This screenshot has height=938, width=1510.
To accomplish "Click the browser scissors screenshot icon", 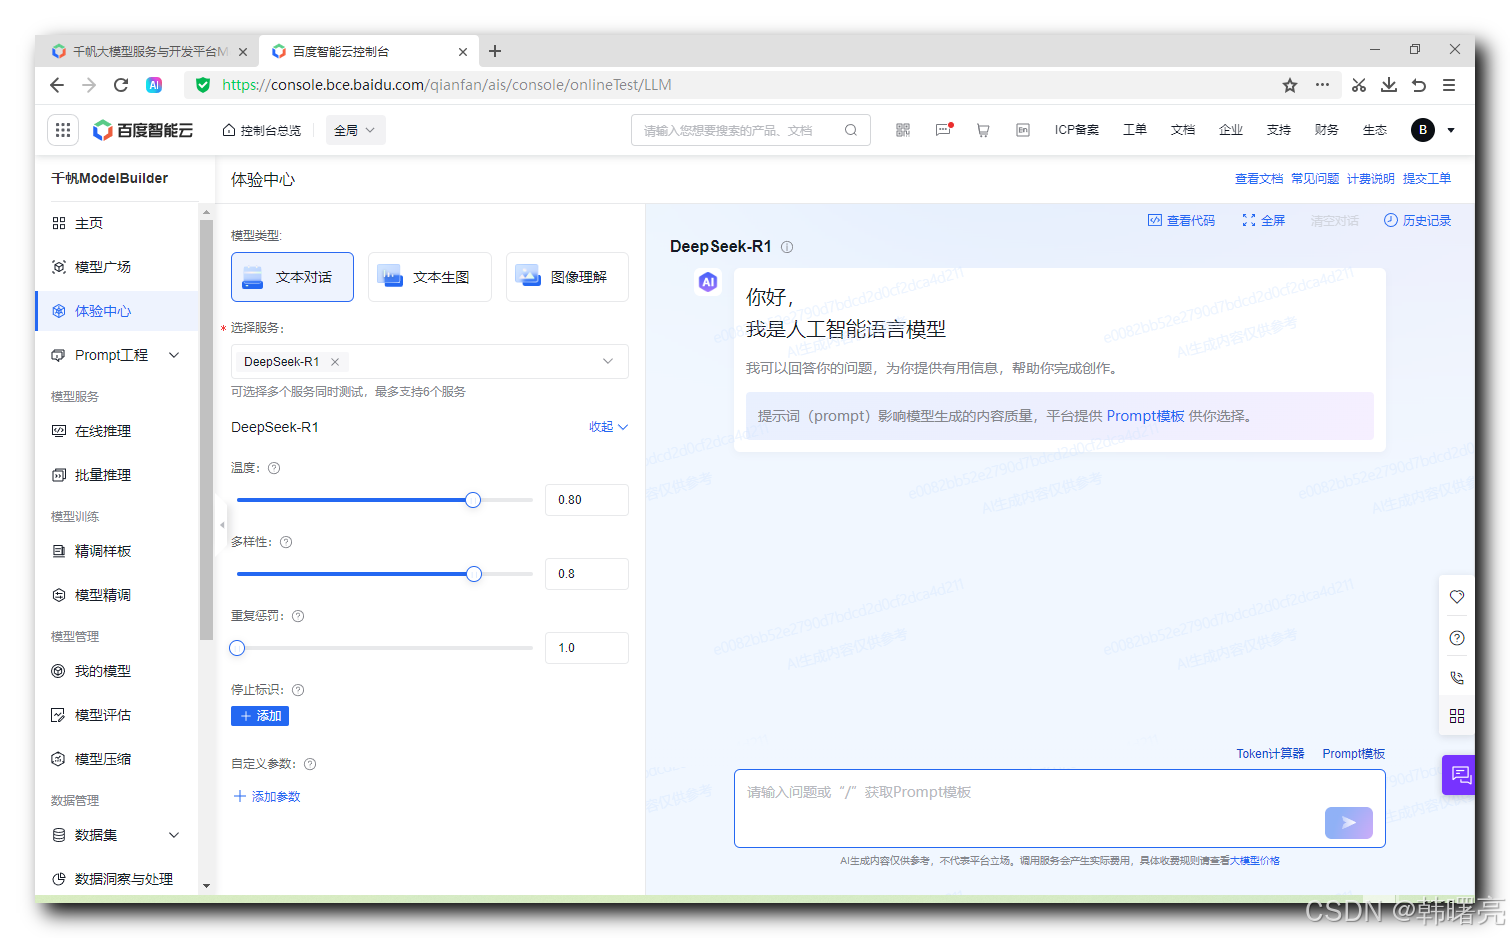I will coord(1359,85).
